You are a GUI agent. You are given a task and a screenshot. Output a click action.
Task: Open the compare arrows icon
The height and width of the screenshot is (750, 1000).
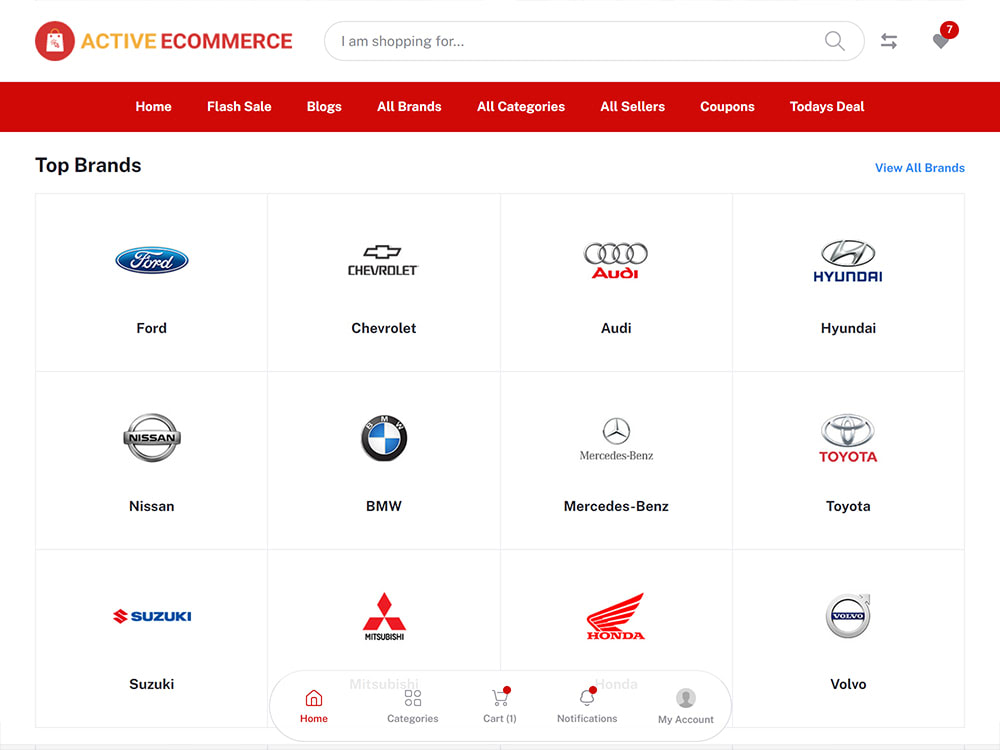pyautogui.click(x=889, y=41)
